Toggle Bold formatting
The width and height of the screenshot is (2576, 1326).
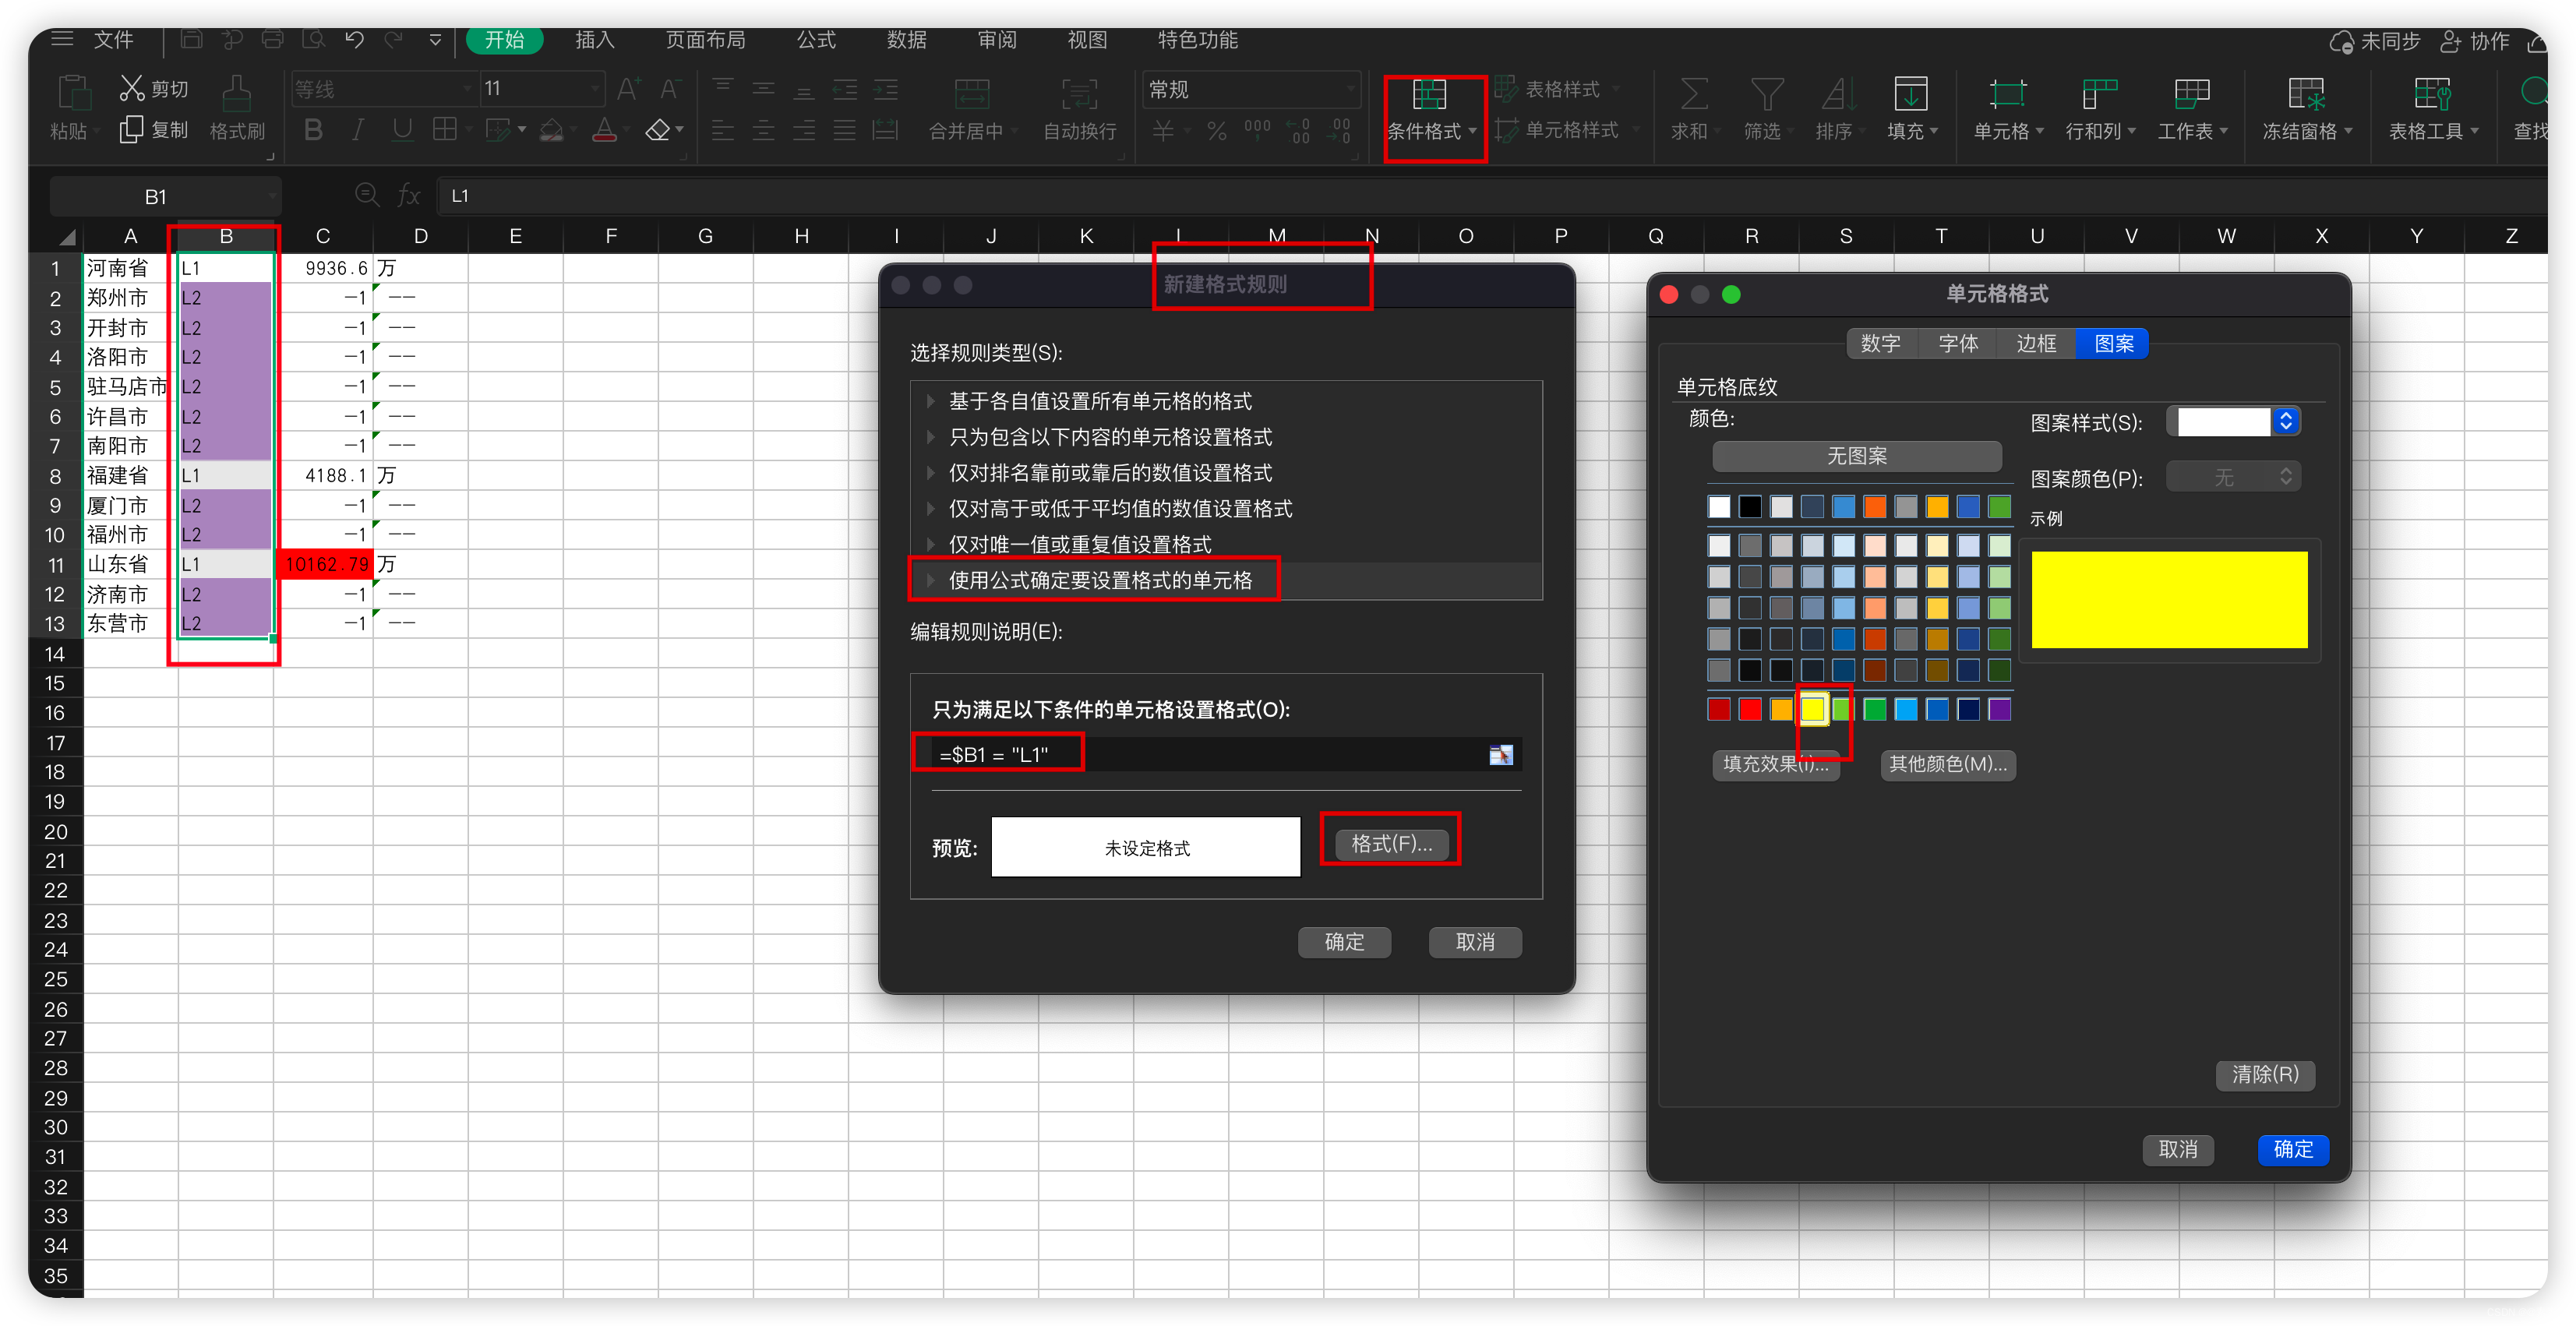pos(313,130)
